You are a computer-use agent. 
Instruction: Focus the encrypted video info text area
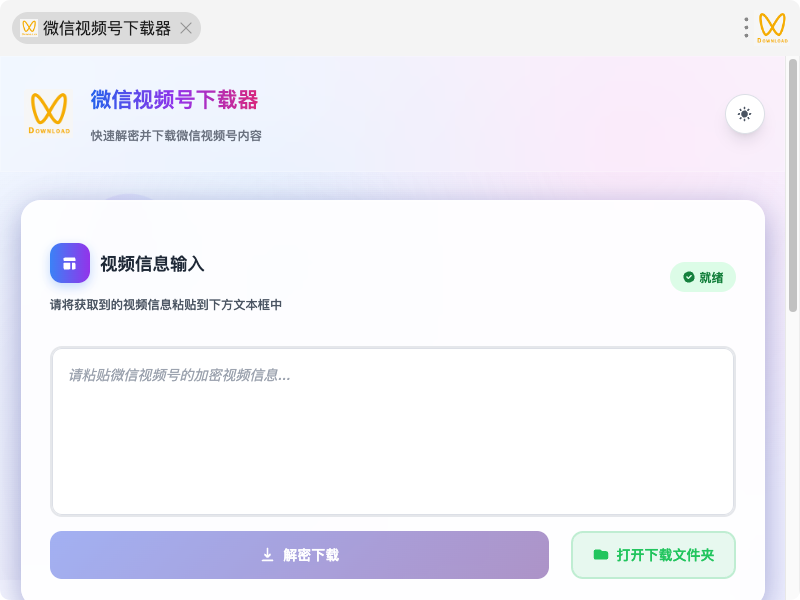pyautogui.click(x=393, y=431)
